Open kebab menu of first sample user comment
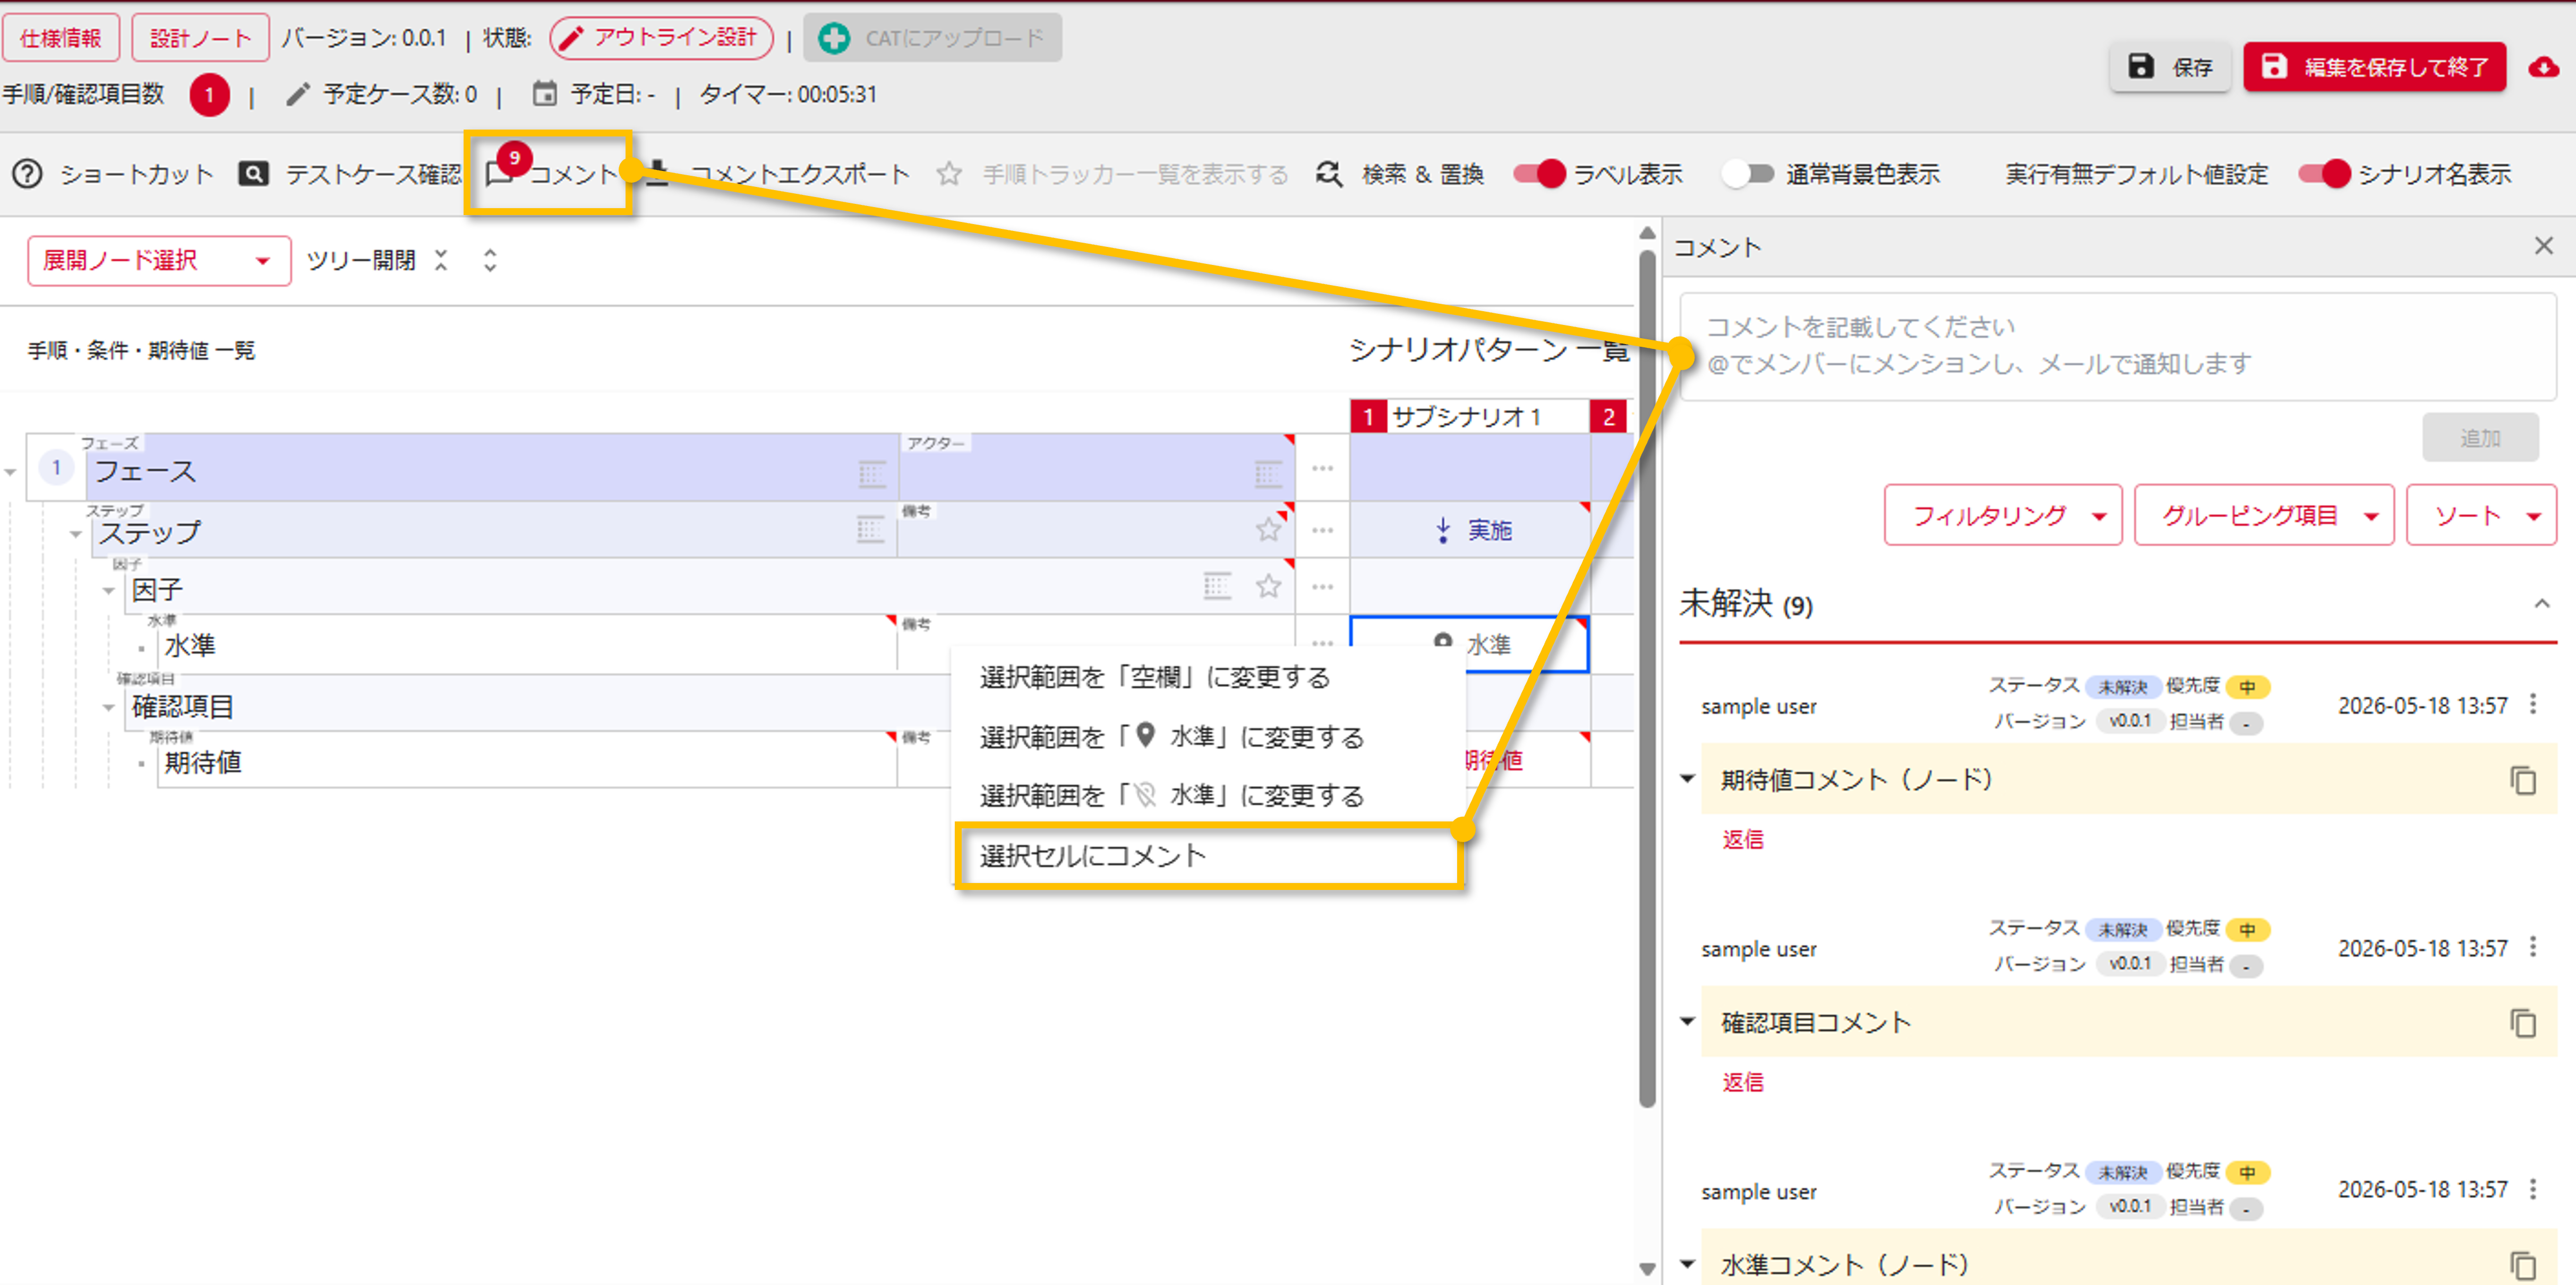 [x=2533, y=704]
